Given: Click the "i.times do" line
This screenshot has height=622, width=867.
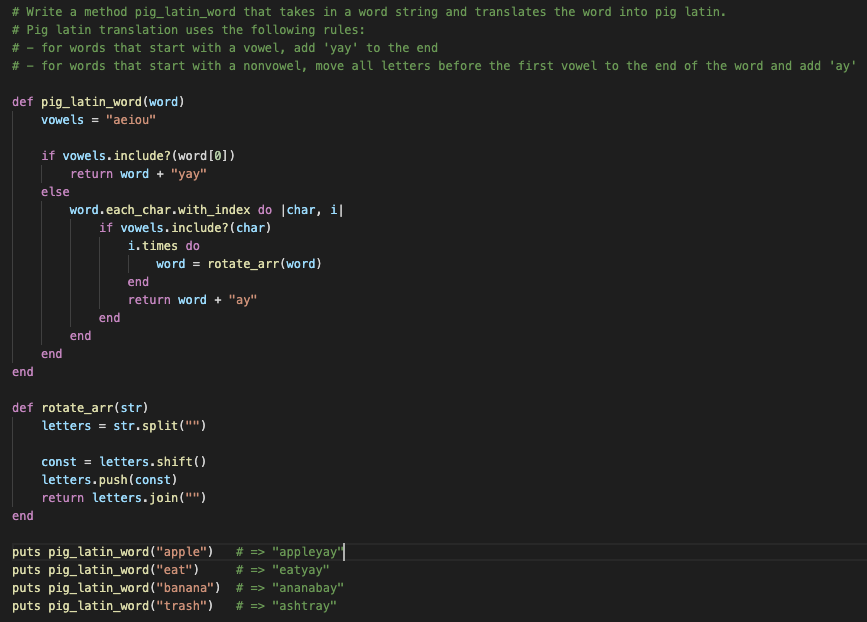Looking at the screenshot, I should pyautogui.click(x=164, y=246).
